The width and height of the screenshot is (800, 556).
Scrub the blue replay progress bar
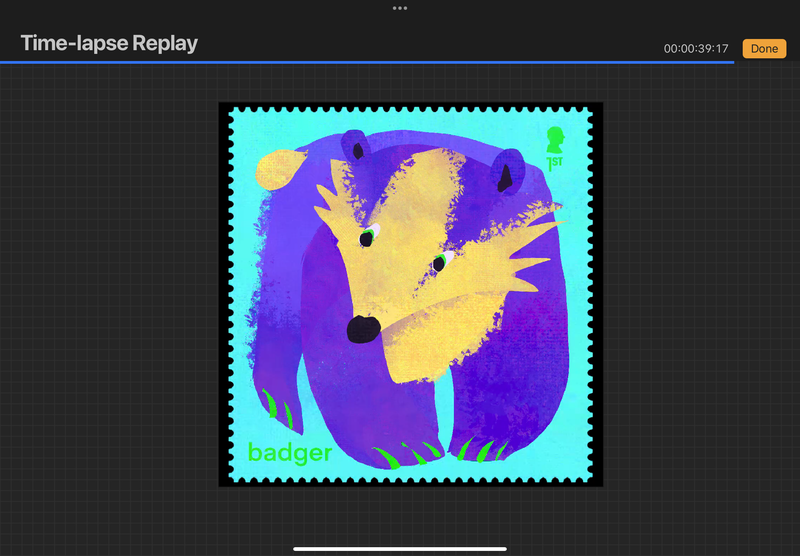click(x=366, y=62)
